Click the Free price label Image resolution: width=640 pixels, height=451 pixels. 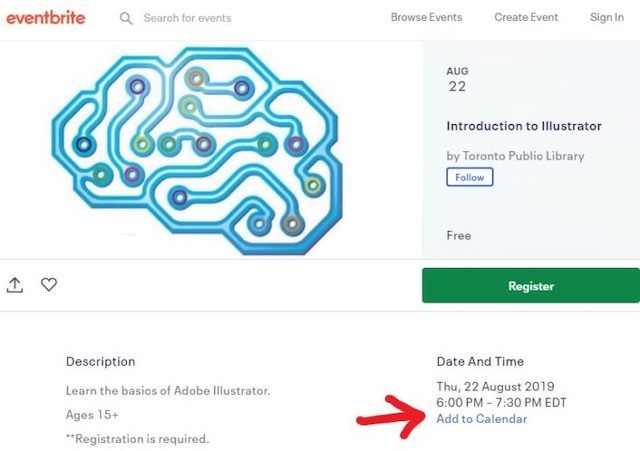tap(458, 235)
